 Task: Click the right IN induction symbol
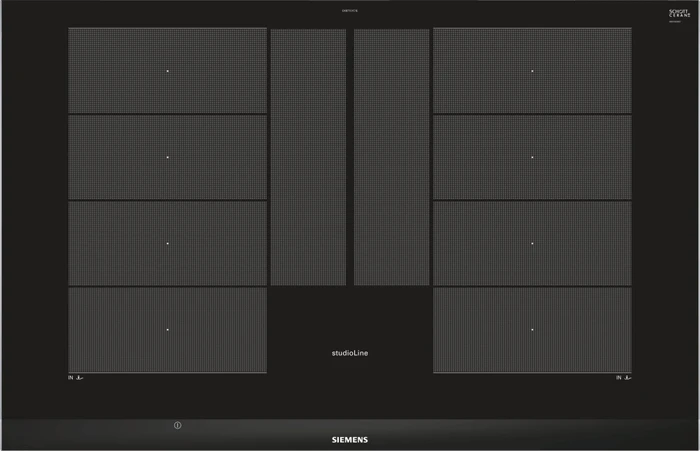click(623, 378)
